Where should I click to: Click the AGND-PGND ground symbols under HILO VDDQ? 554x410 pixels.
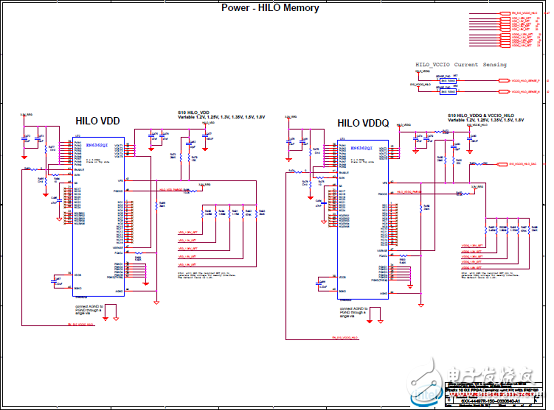[375, 315]
